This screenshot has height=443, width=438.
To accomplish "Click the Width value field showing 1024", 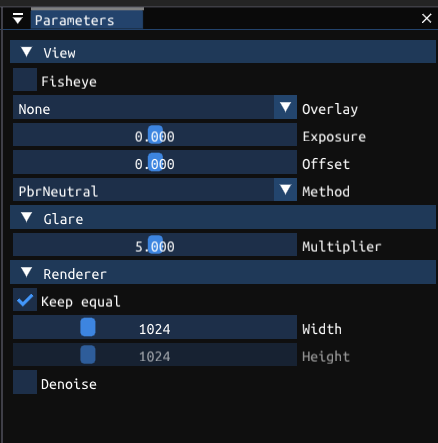I will coord(155,327).
